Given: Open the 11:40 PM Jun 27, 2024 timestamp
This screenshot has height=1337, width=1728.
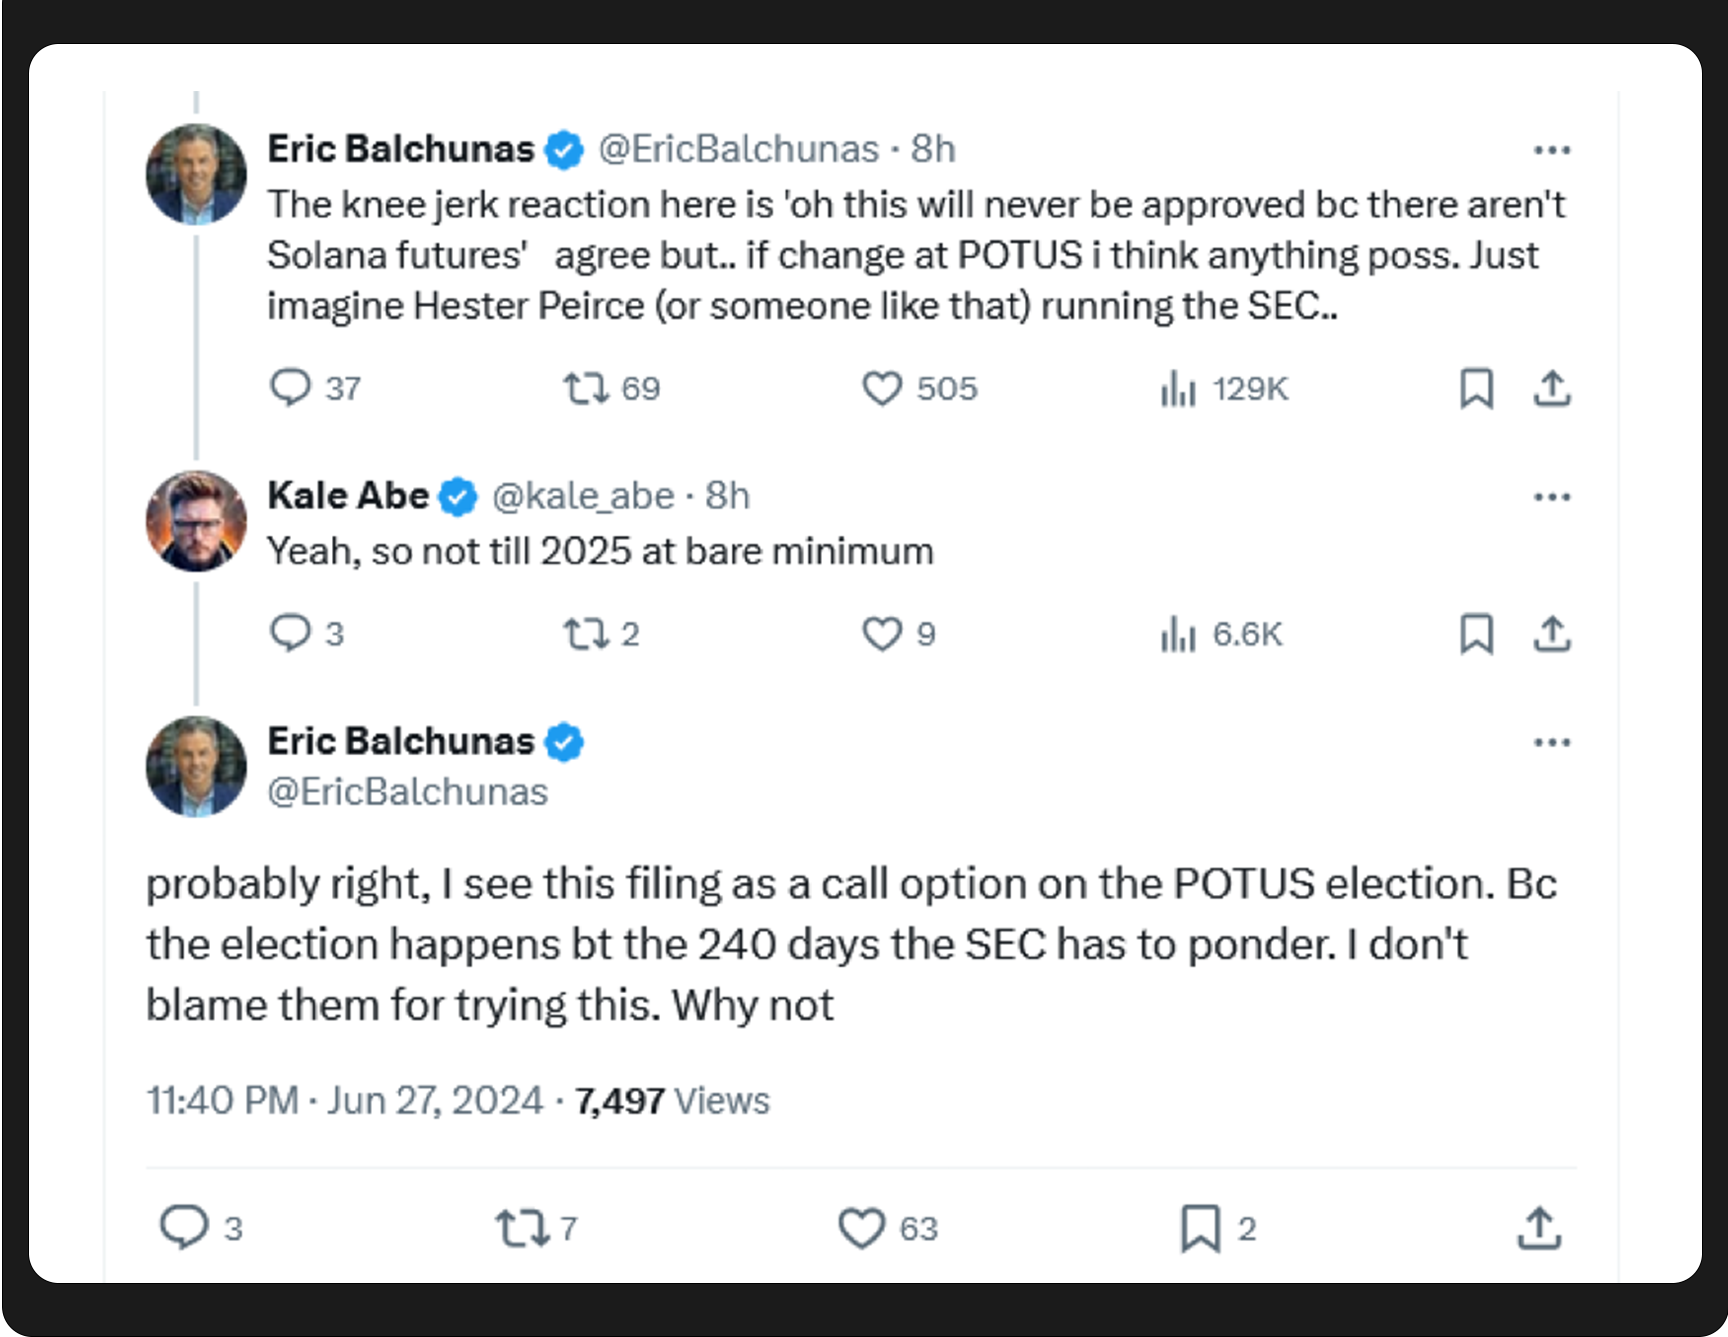Looking at the screenshot, I should click(x=344, y=1101).
